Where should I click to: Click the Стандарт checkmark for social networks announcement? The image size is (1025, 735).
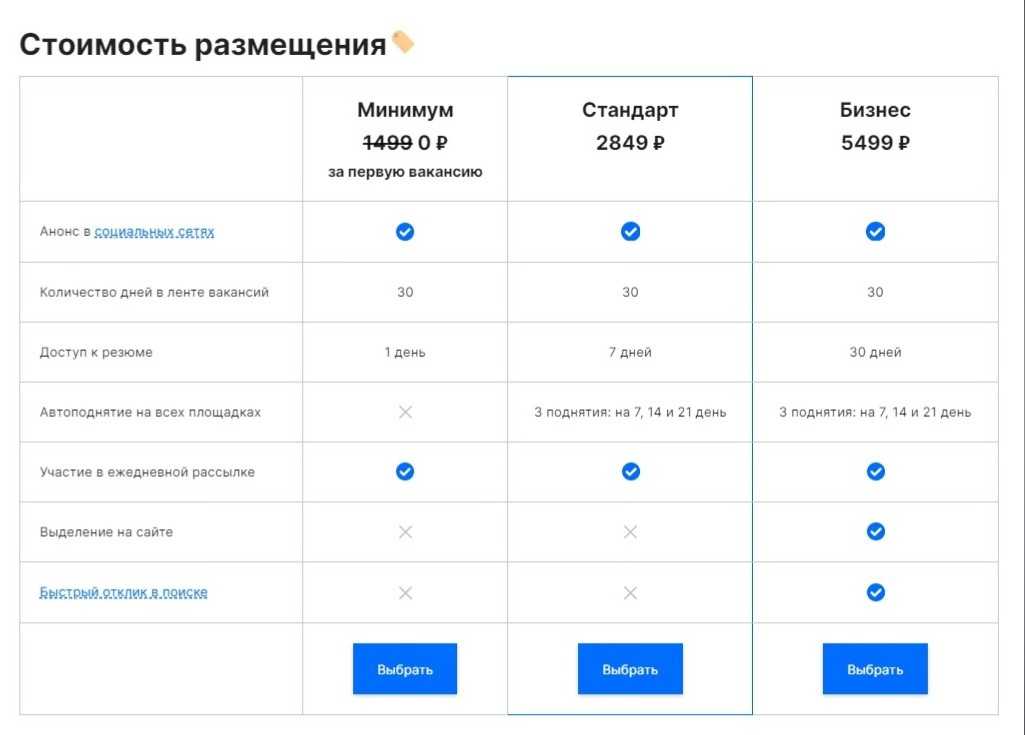(x=630, y=232)
